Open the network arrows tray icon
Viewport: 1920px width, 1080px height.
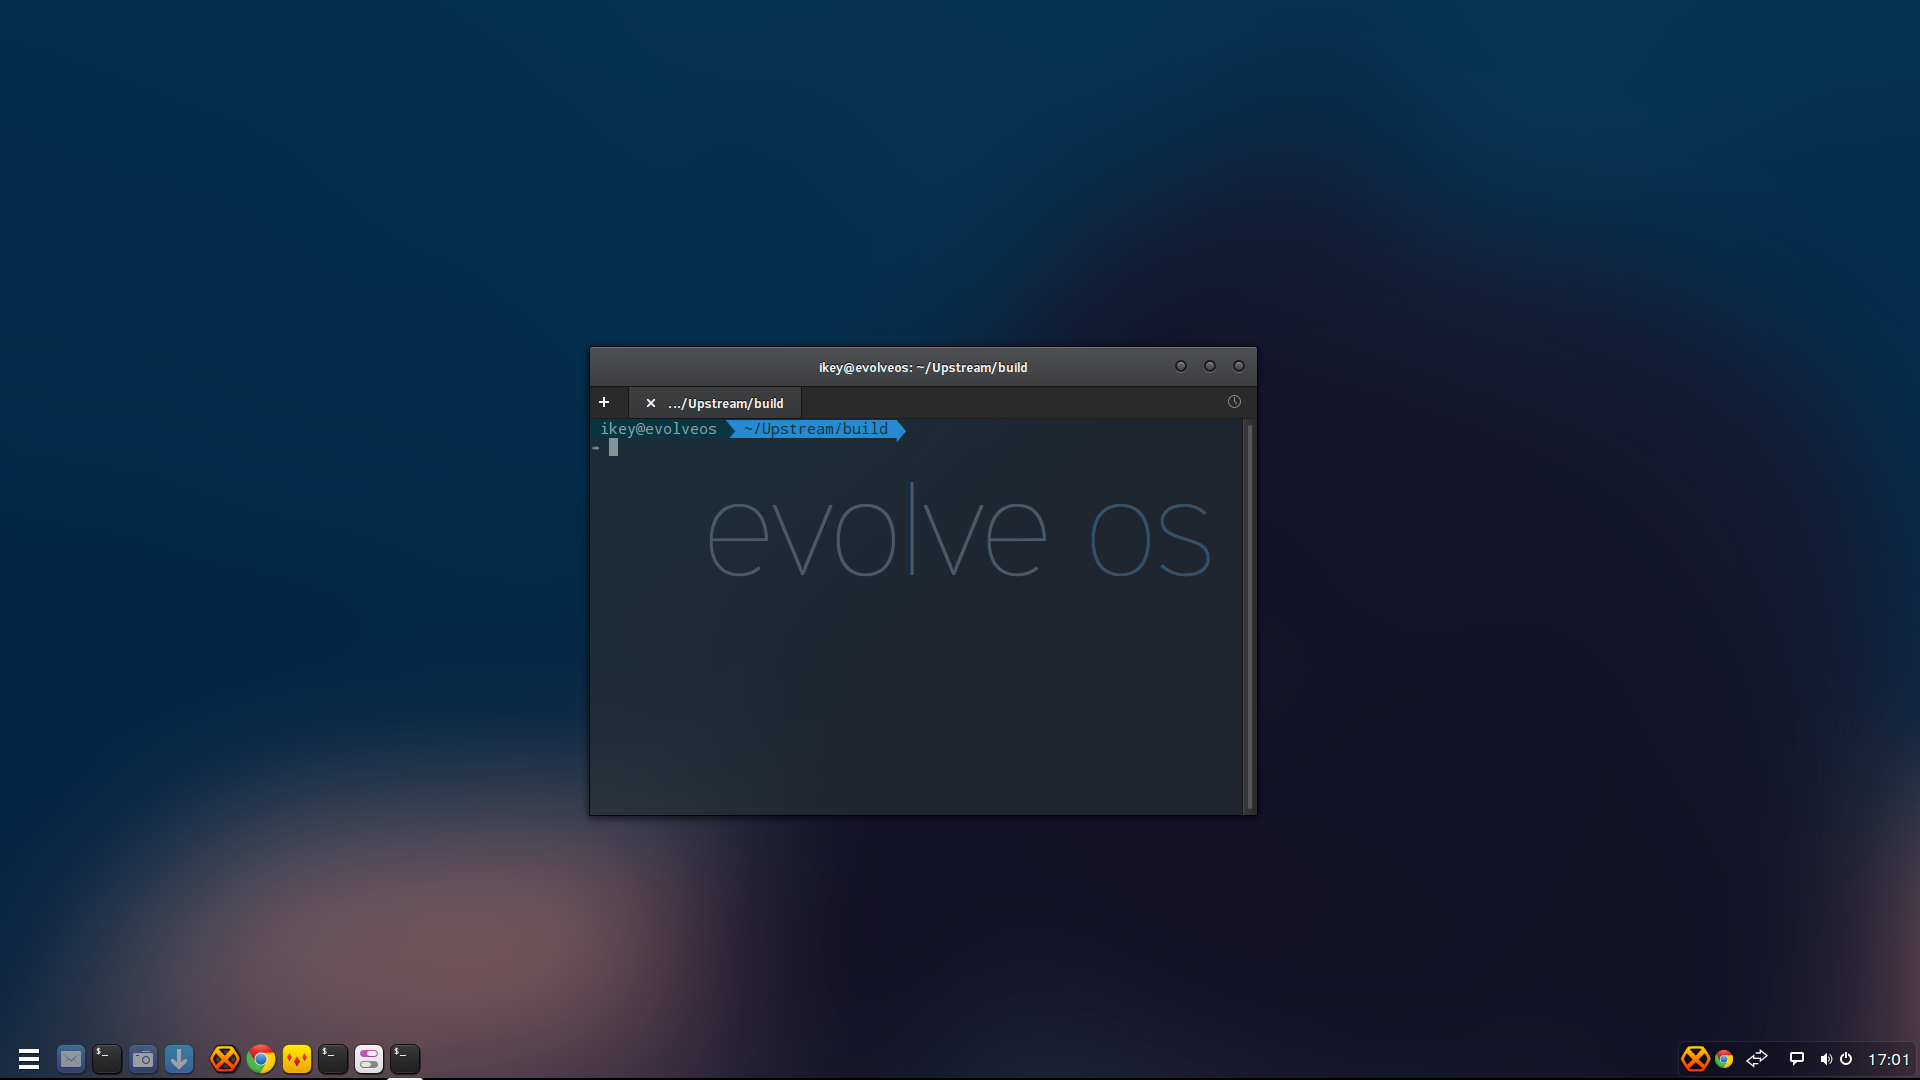coord(1757,1059)
